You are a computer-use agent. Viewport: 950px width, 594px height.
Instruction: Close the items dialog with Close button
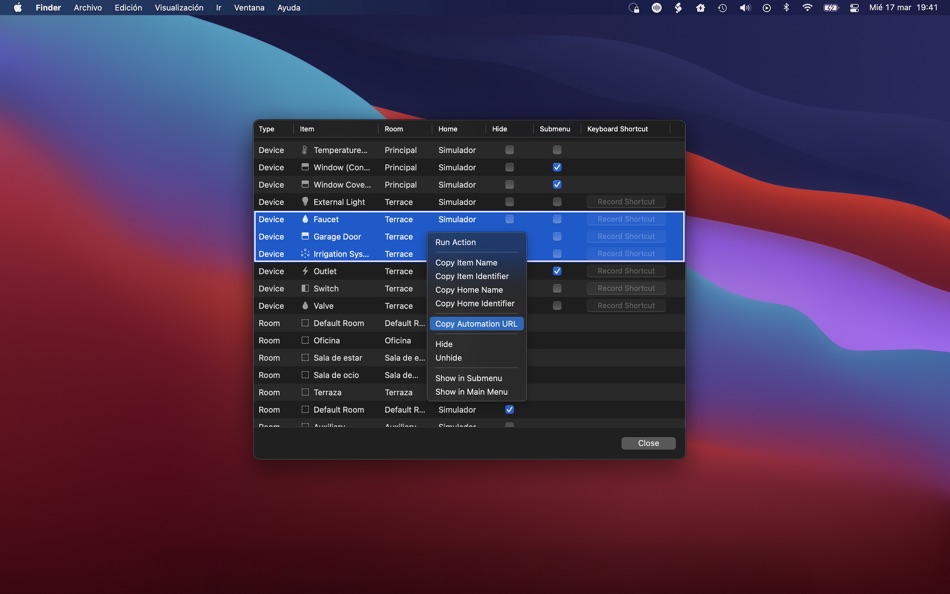(x=648, y=443)
